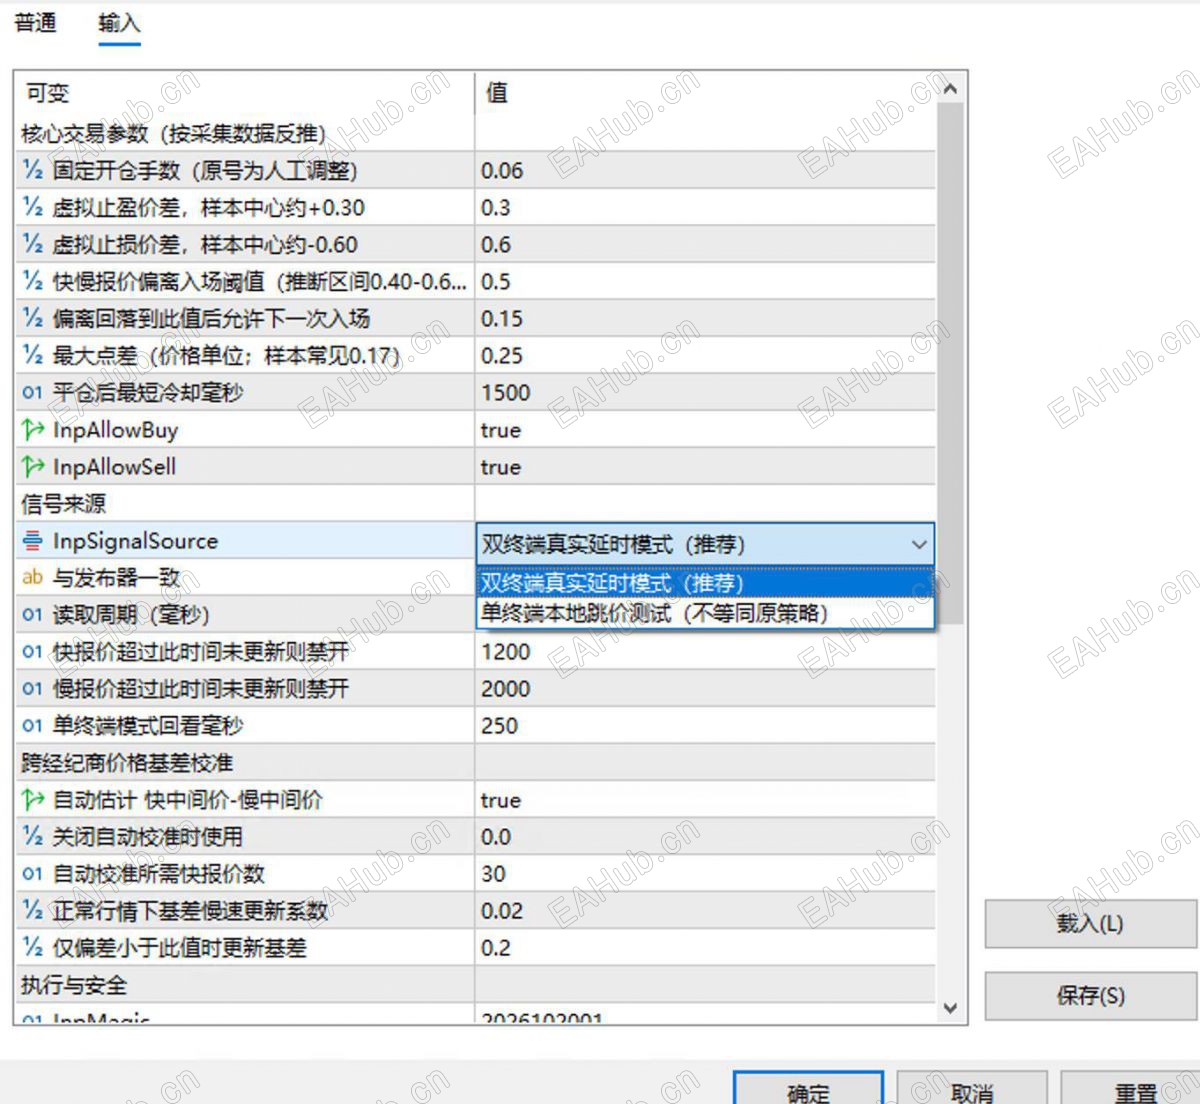Click the boolean arrow icon beside InpAllowBuy
1200x1104 pixels.
pos(32,430)
